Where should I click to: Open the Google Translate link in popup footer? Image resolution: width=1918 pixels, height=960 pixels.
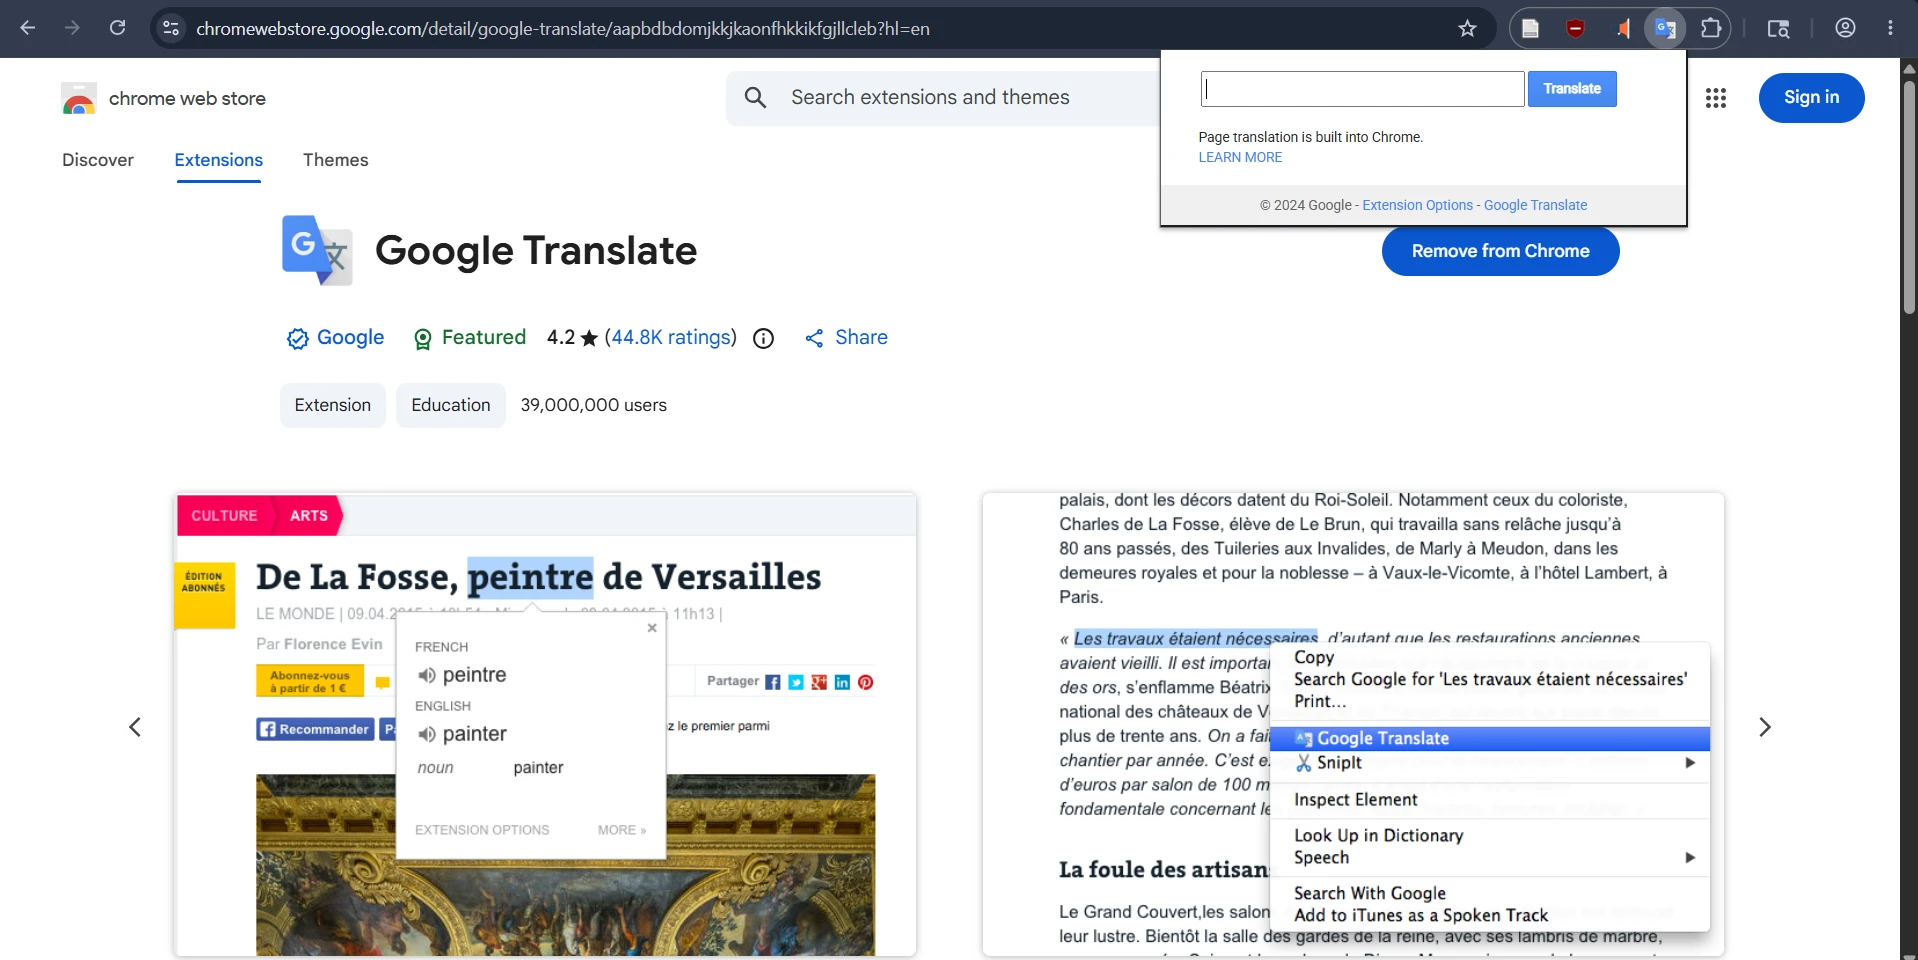tap(1535, 205)
